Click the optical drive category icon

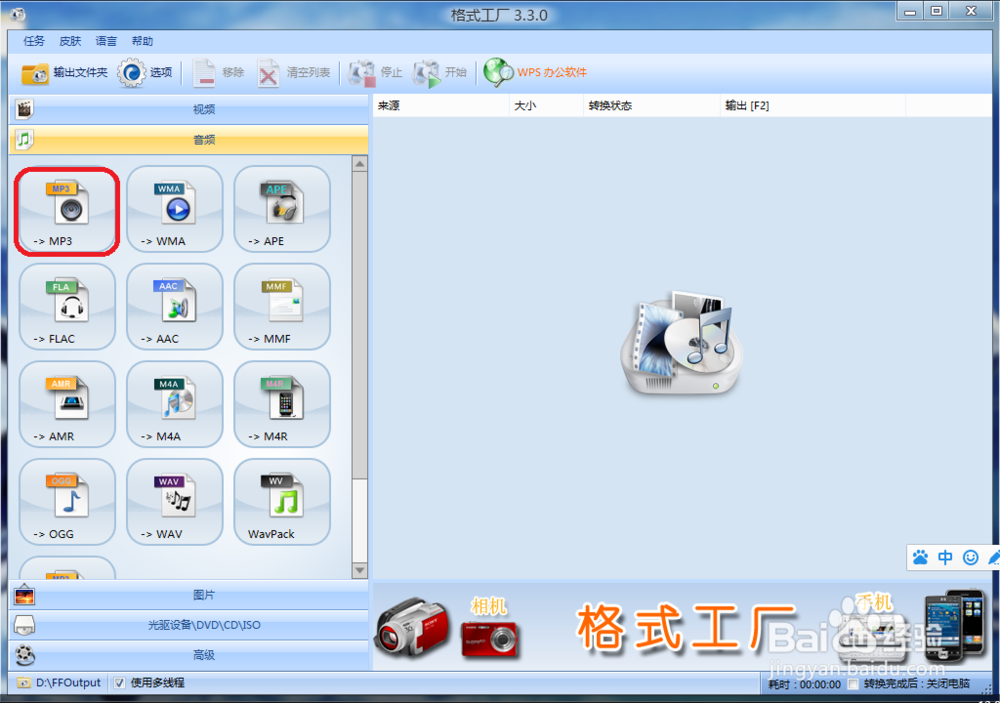pyautogui.click(x=24, y=625)
